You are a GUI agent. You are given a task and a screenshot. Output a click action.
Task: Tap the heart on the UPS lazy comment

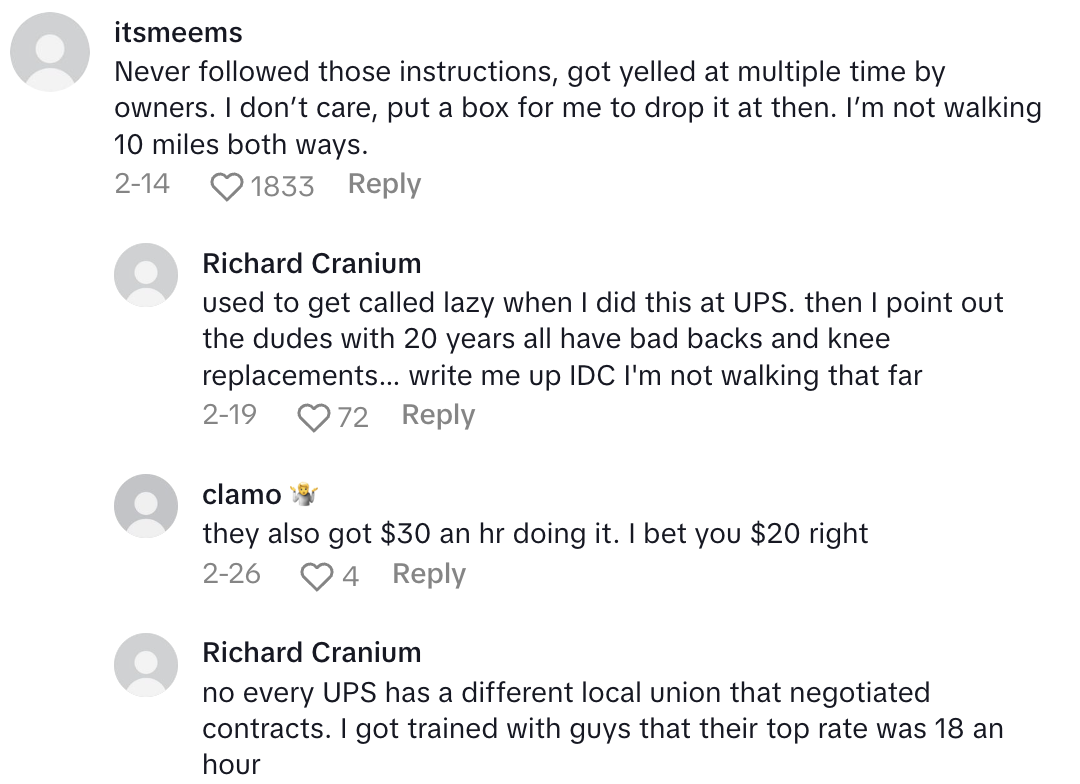[x=314, y=418]
